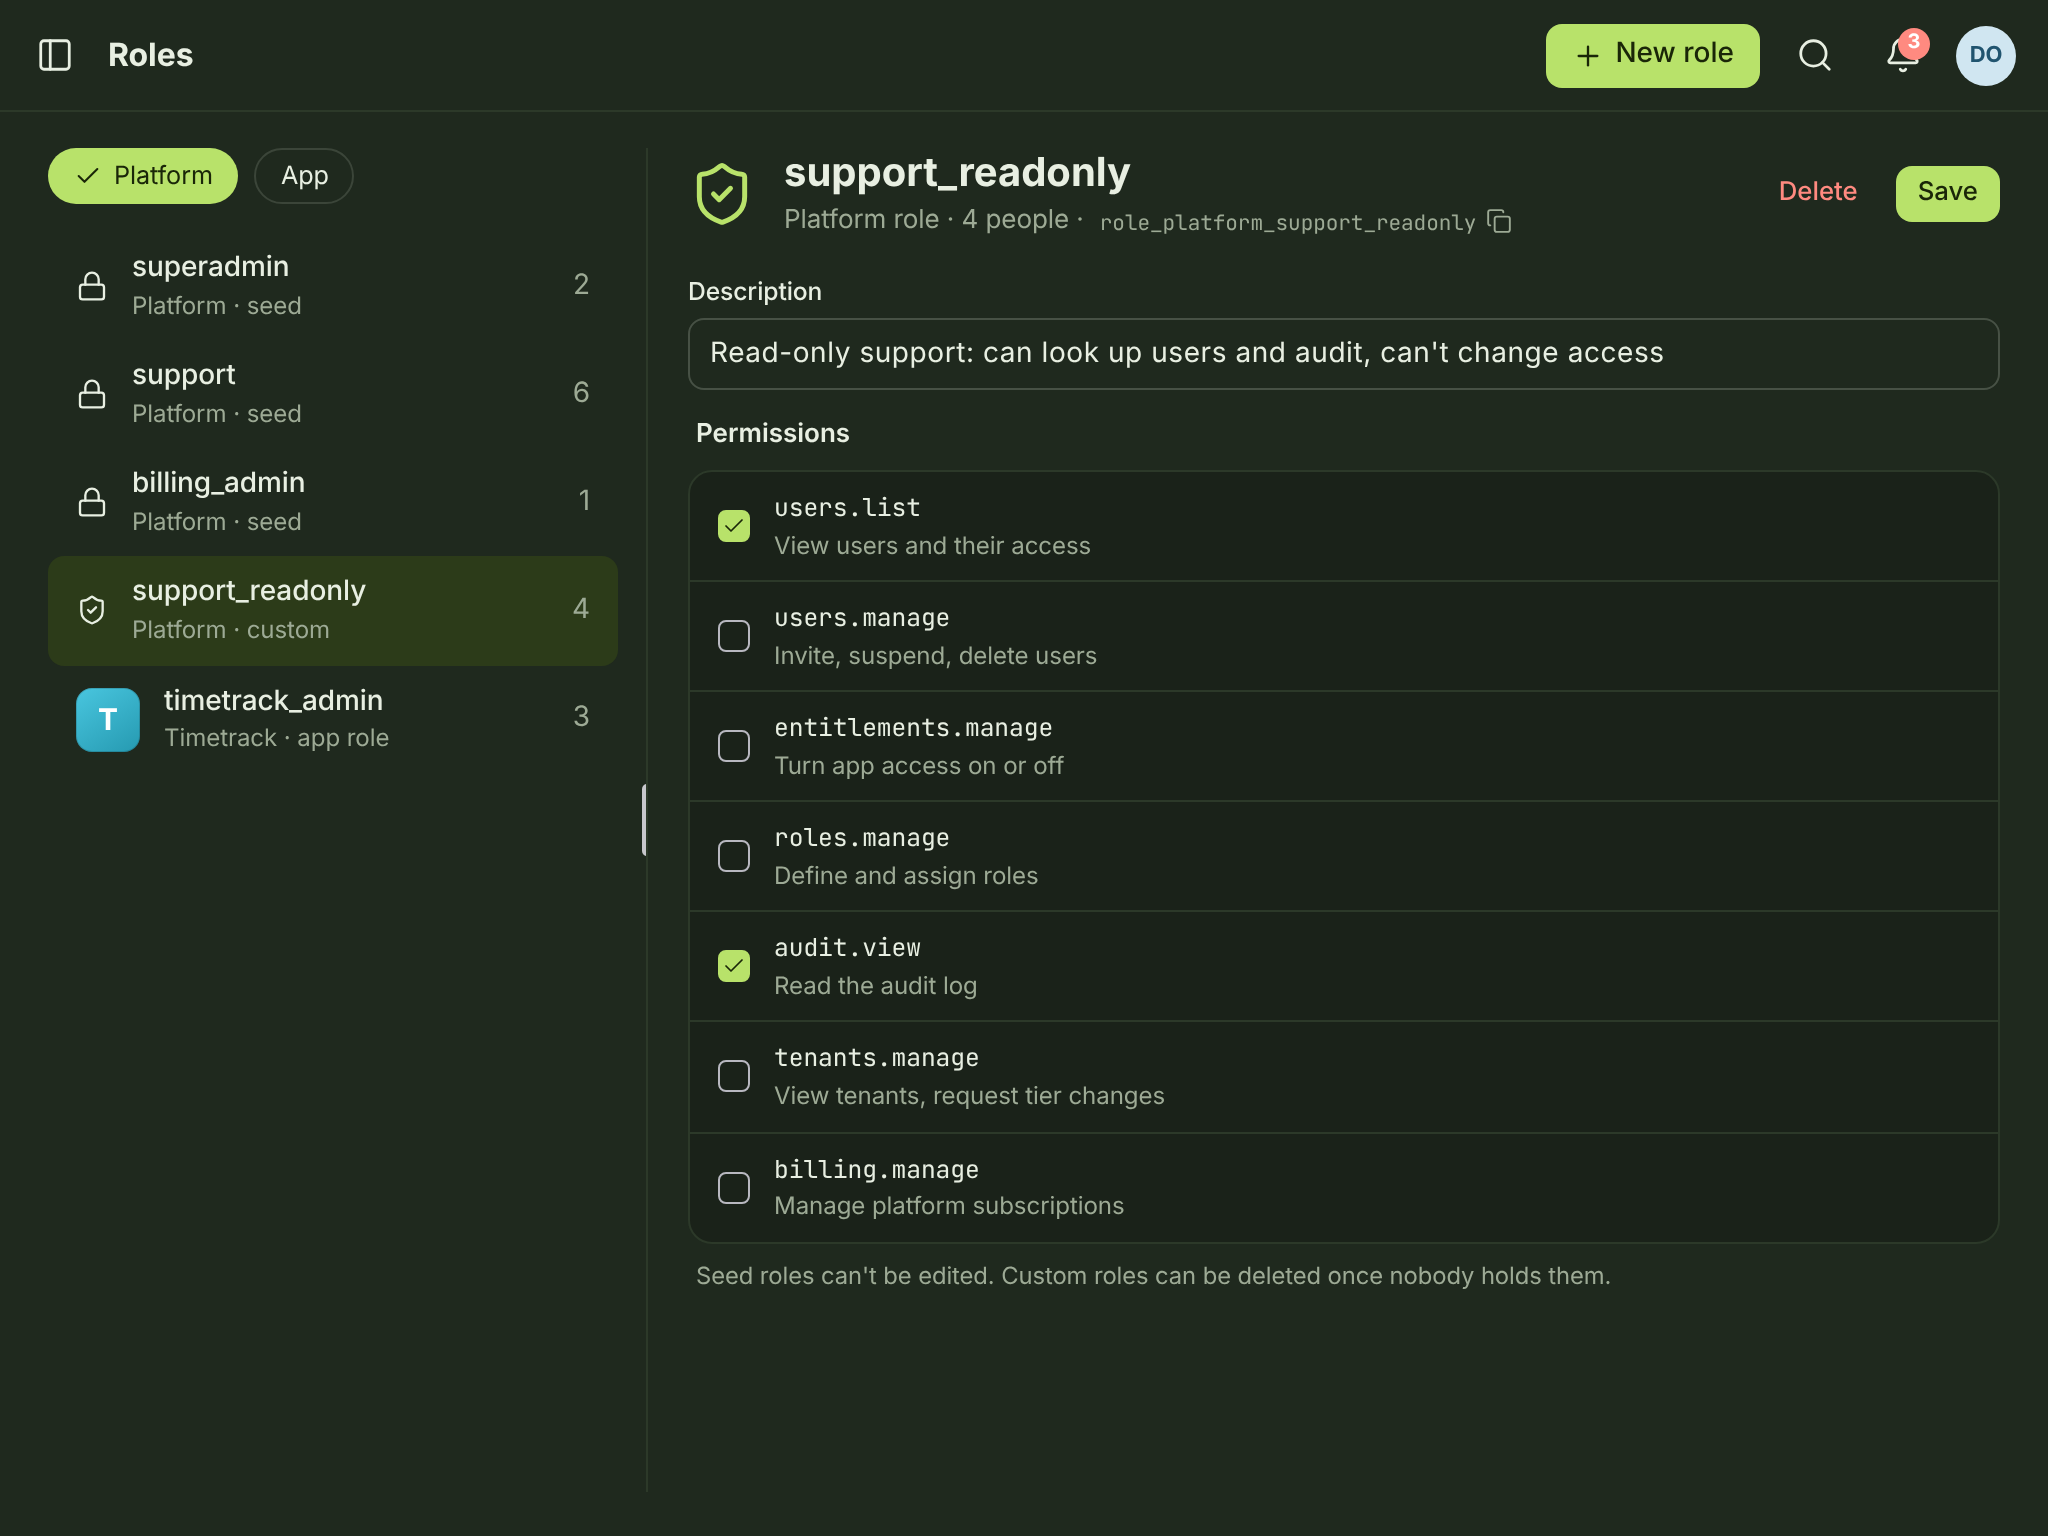Enable the users.manage permission
The image size is (2048, 1536).
(x=734, y=636)
